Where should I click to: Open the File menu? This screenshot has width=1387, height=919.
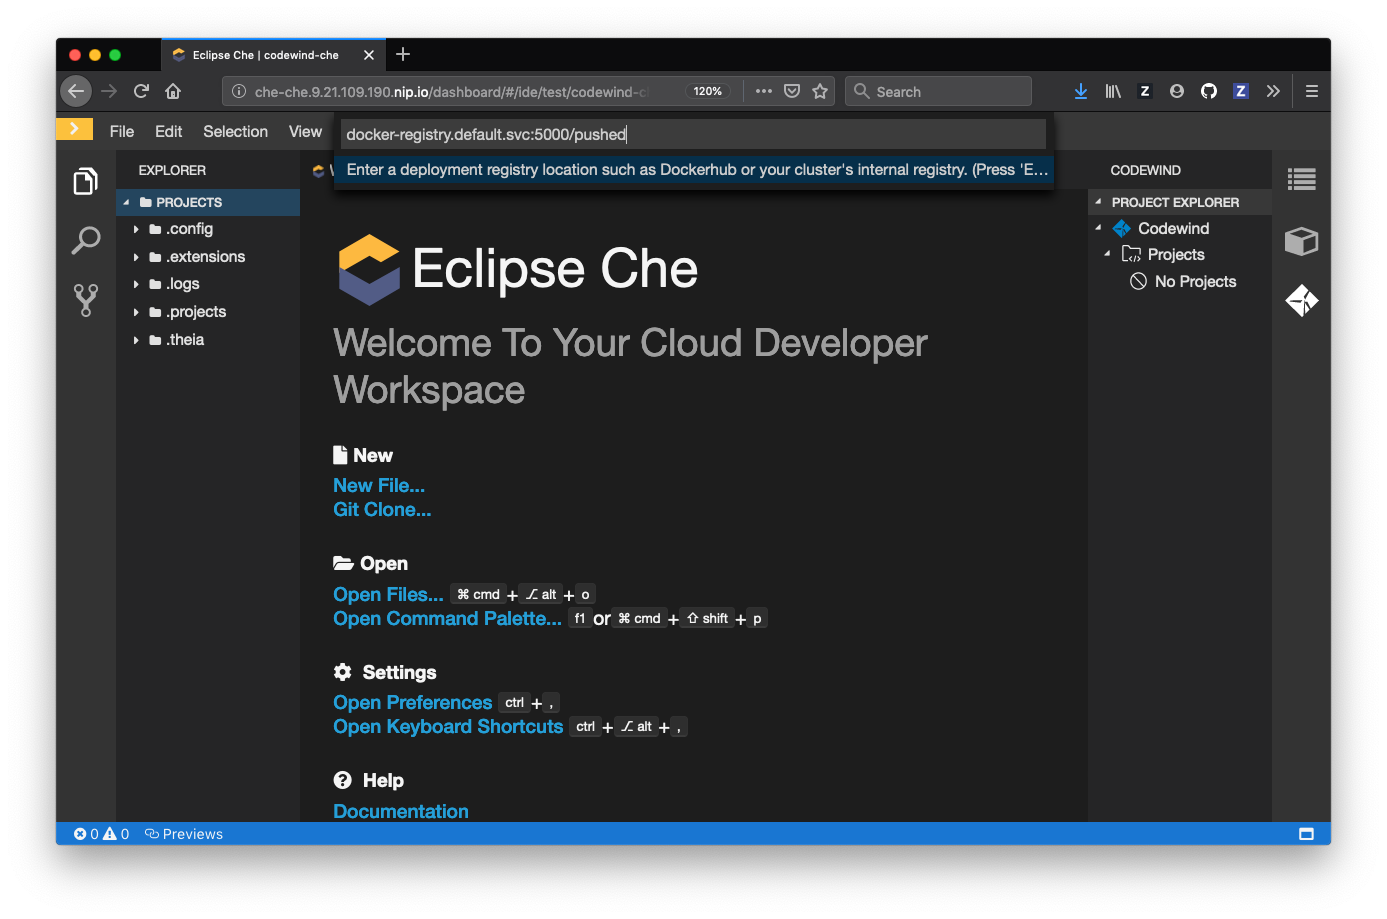click(122, 131)
